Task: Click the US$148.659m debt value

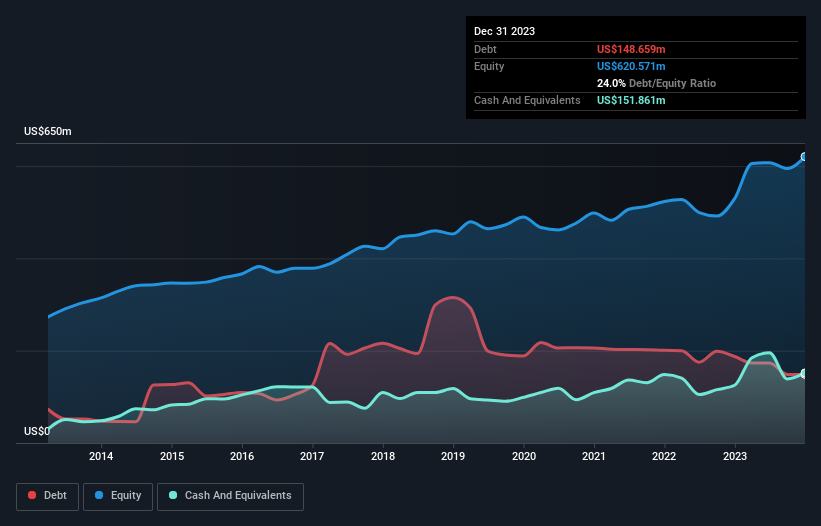Action: click(x=631, y=49)
